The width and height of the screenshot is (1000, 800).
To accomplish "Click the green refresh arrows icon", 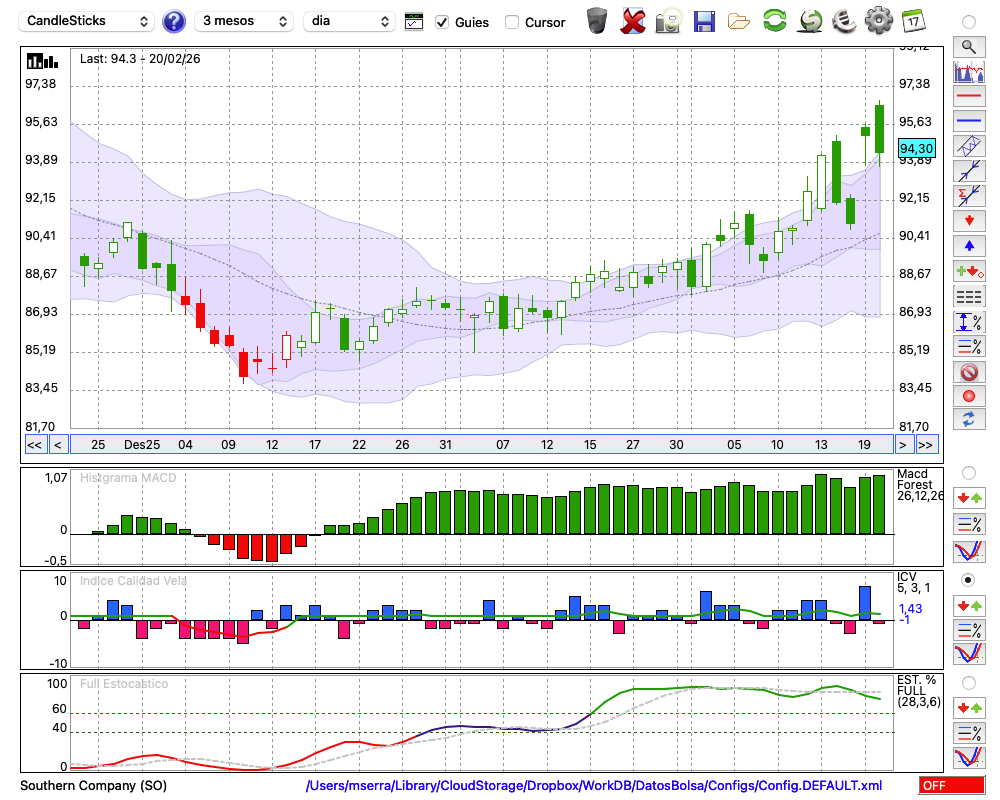I will [x=774, y=20].
